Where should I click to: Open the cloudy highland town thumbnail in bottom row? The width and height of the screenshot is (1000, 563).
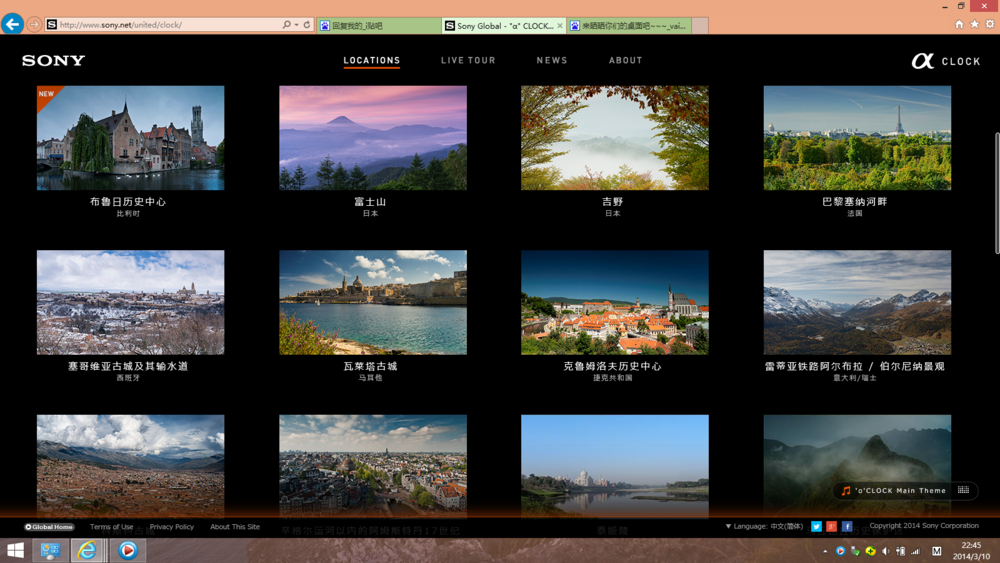coord(130,465)
